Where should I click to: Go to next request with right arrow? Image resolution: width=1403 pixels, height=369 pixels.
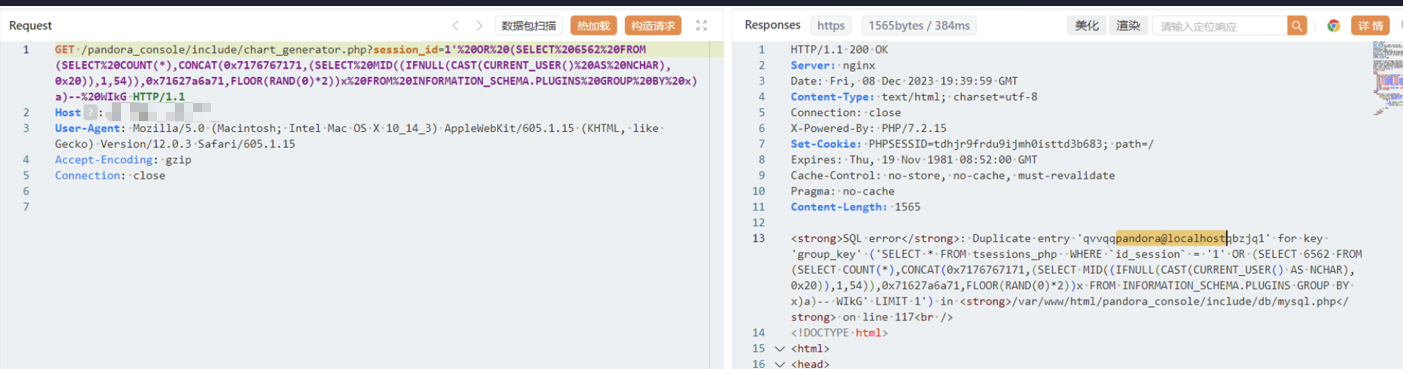point(479,25)
